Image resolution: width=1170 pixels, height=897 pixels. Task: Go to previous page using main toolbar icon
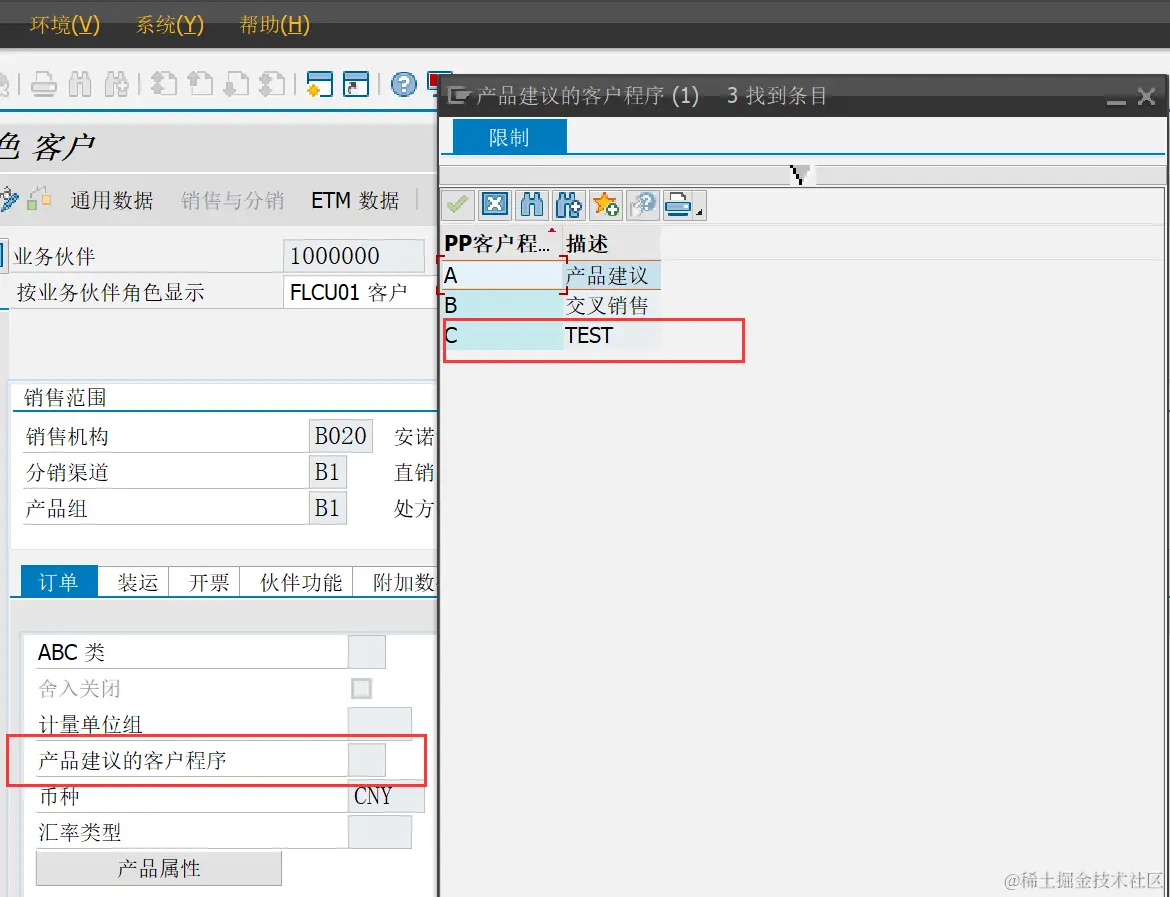(x=200, y=84)
